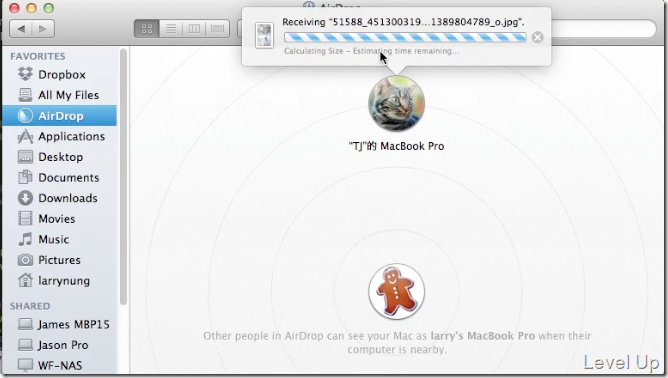The width and height of the screenshot is (668, 378).
Task: Click the Movies filmstrip icon
Action: coord(25,219)
